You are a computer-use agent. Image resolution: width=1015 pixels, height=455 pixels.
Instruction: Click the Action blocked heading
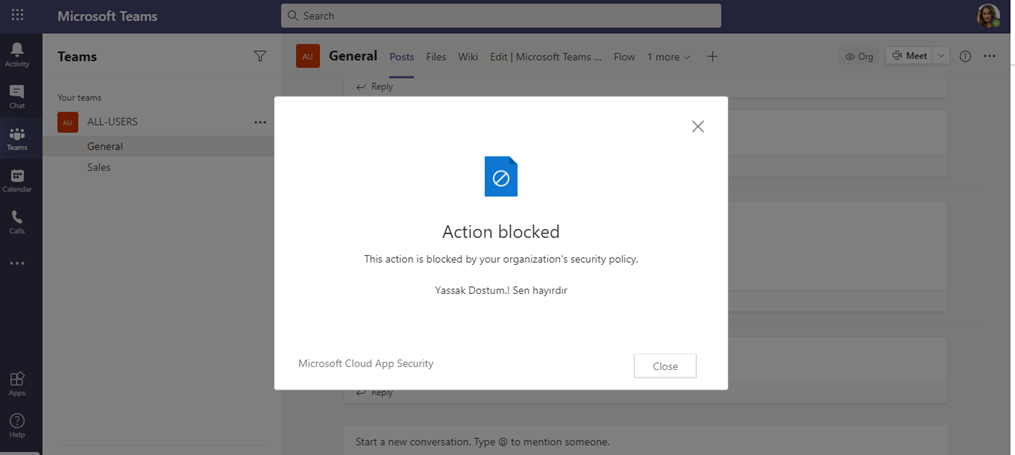(500, 232)
